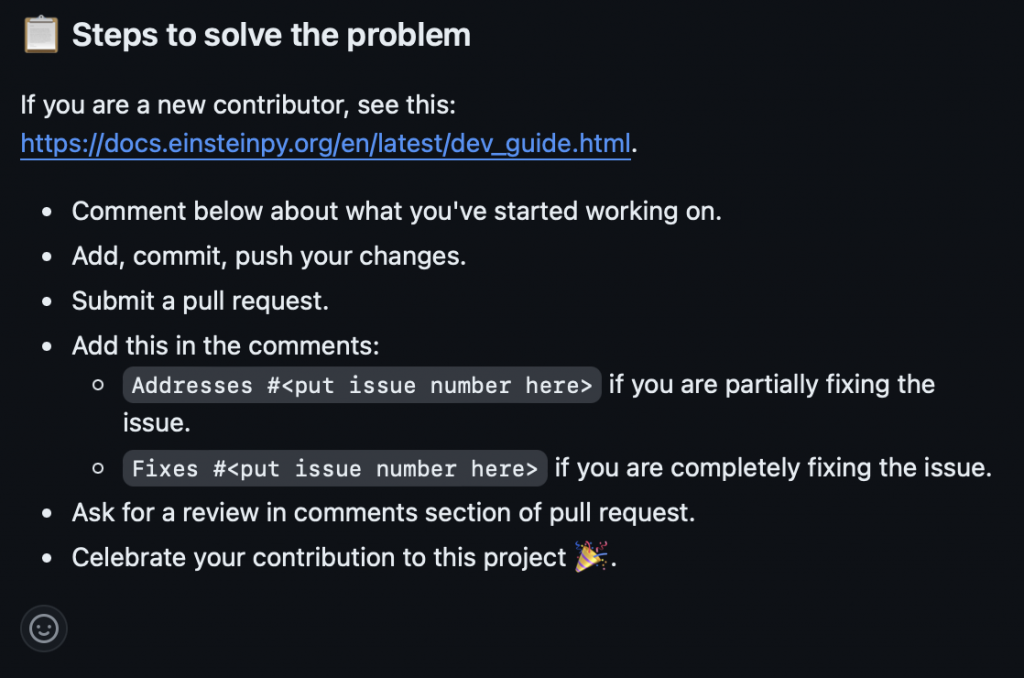Click the "Celebrate your contribution to this project" text
The height and width of the screenshot is (678, 1024).
tap(319, 557)
